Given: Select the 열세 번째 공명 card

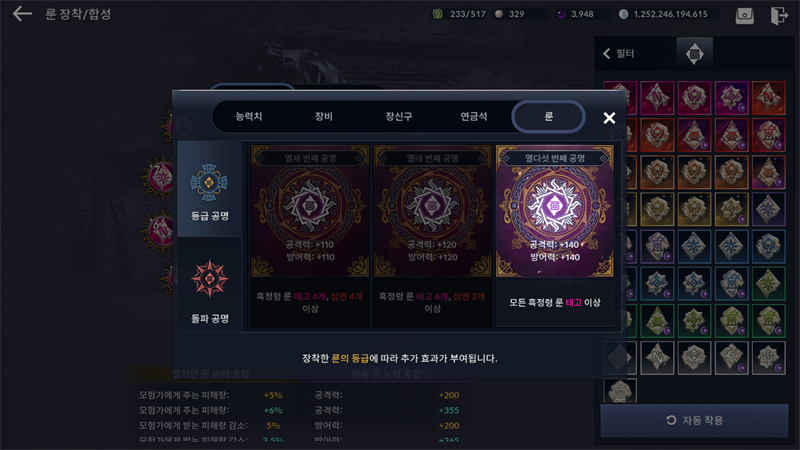Looking at the screenshot, I should click(310, 236).
